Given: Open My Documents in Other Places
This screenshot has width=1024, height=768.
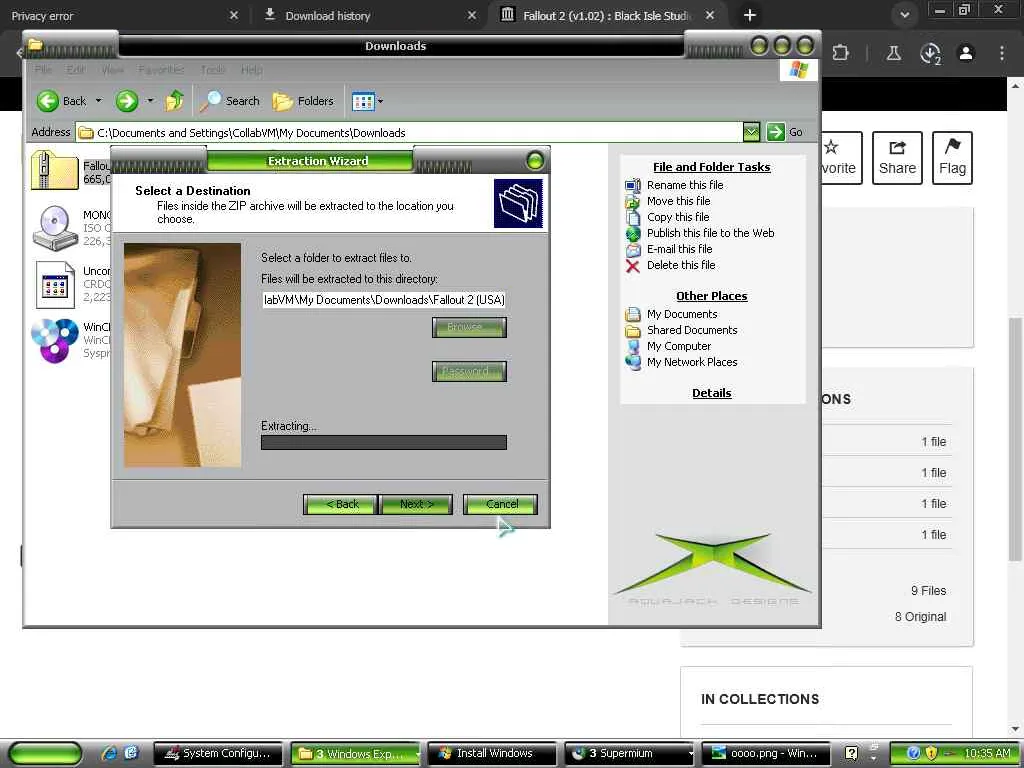Looking at the screenshot, I should 682,314.
